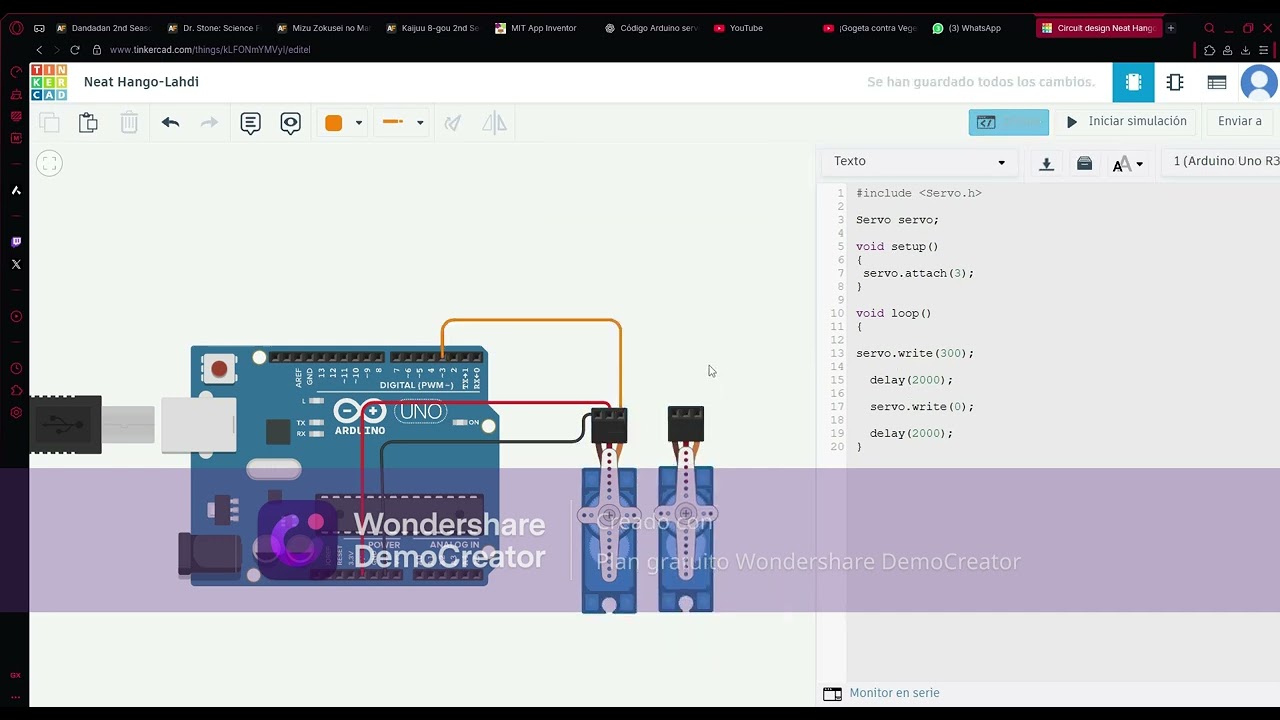Viewport: 1280px width, 720px height.
Task: Download the code file
Action: (1046, 163)
